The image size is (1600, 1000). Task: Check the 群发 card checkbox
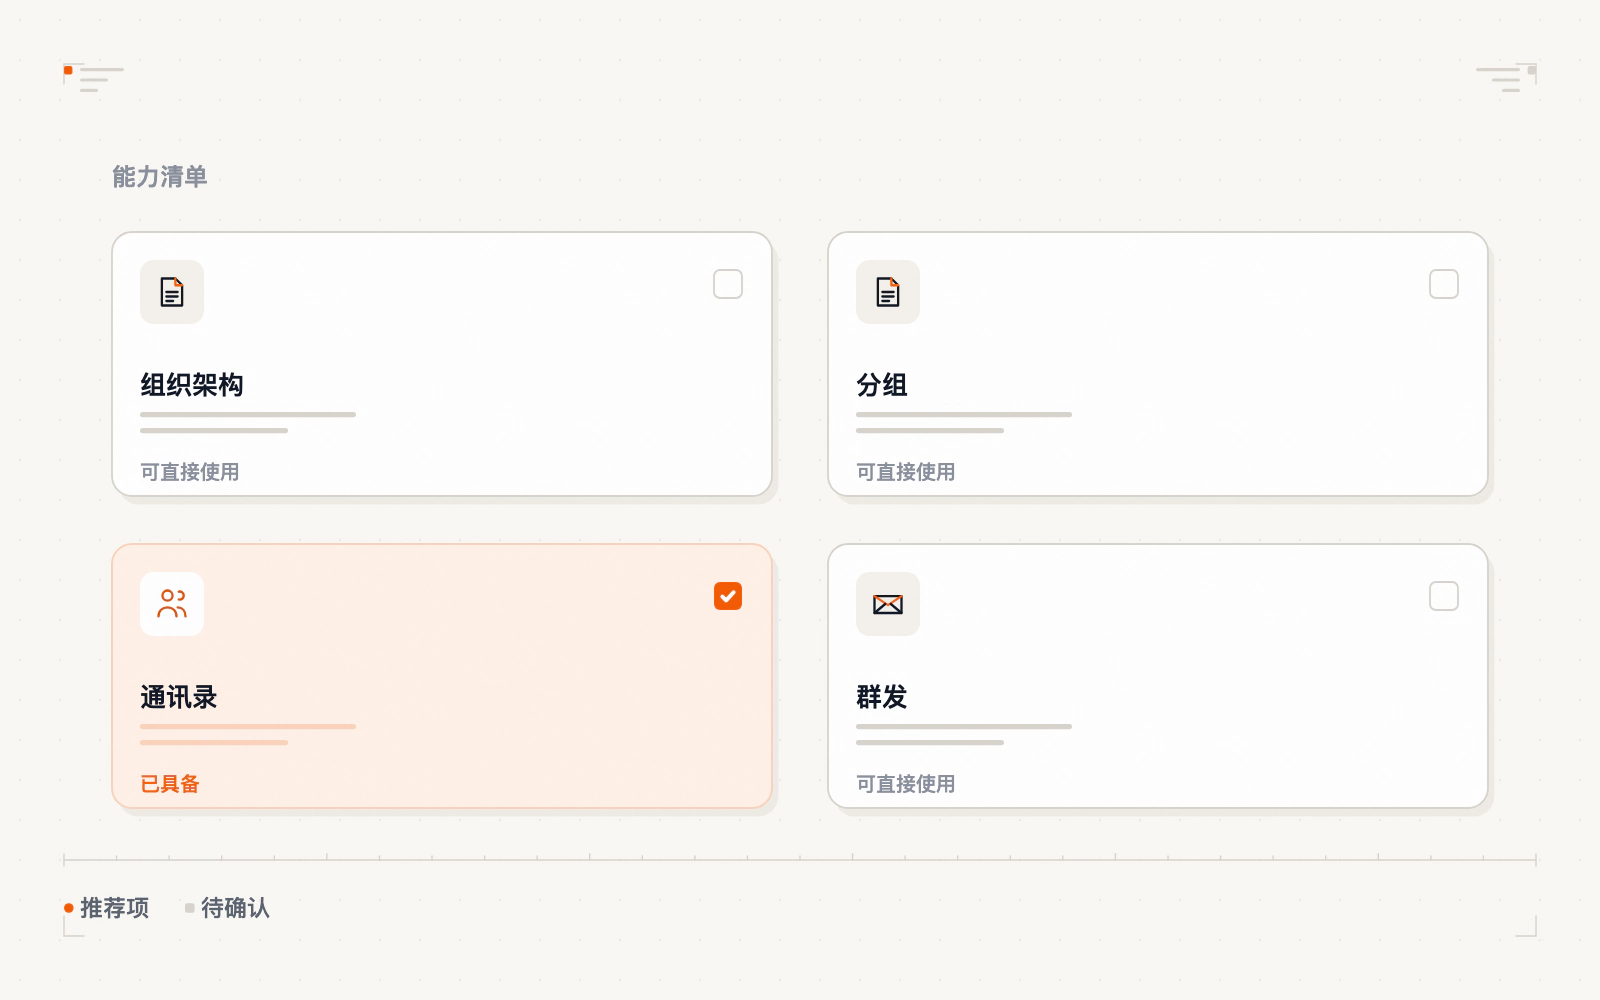click(x=1444, y=596)
